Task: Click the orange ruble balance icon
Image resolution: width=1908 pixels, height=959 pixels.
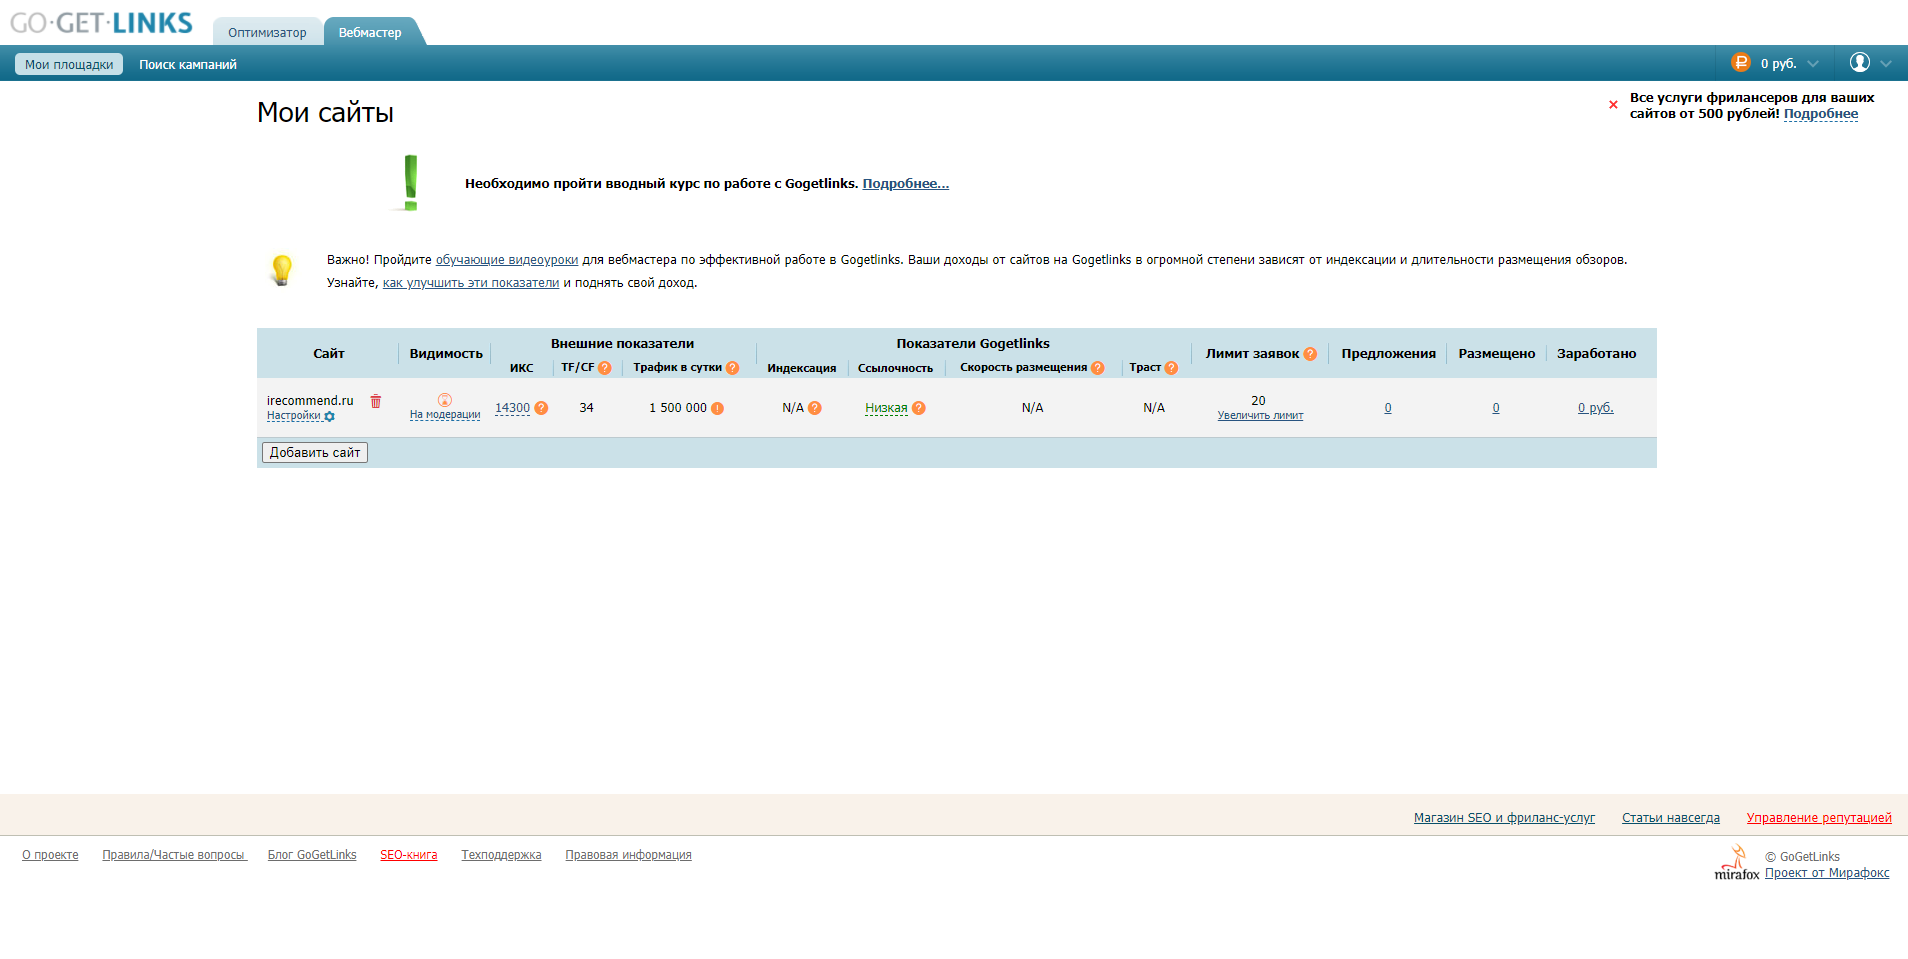Action: point(1741,62)
